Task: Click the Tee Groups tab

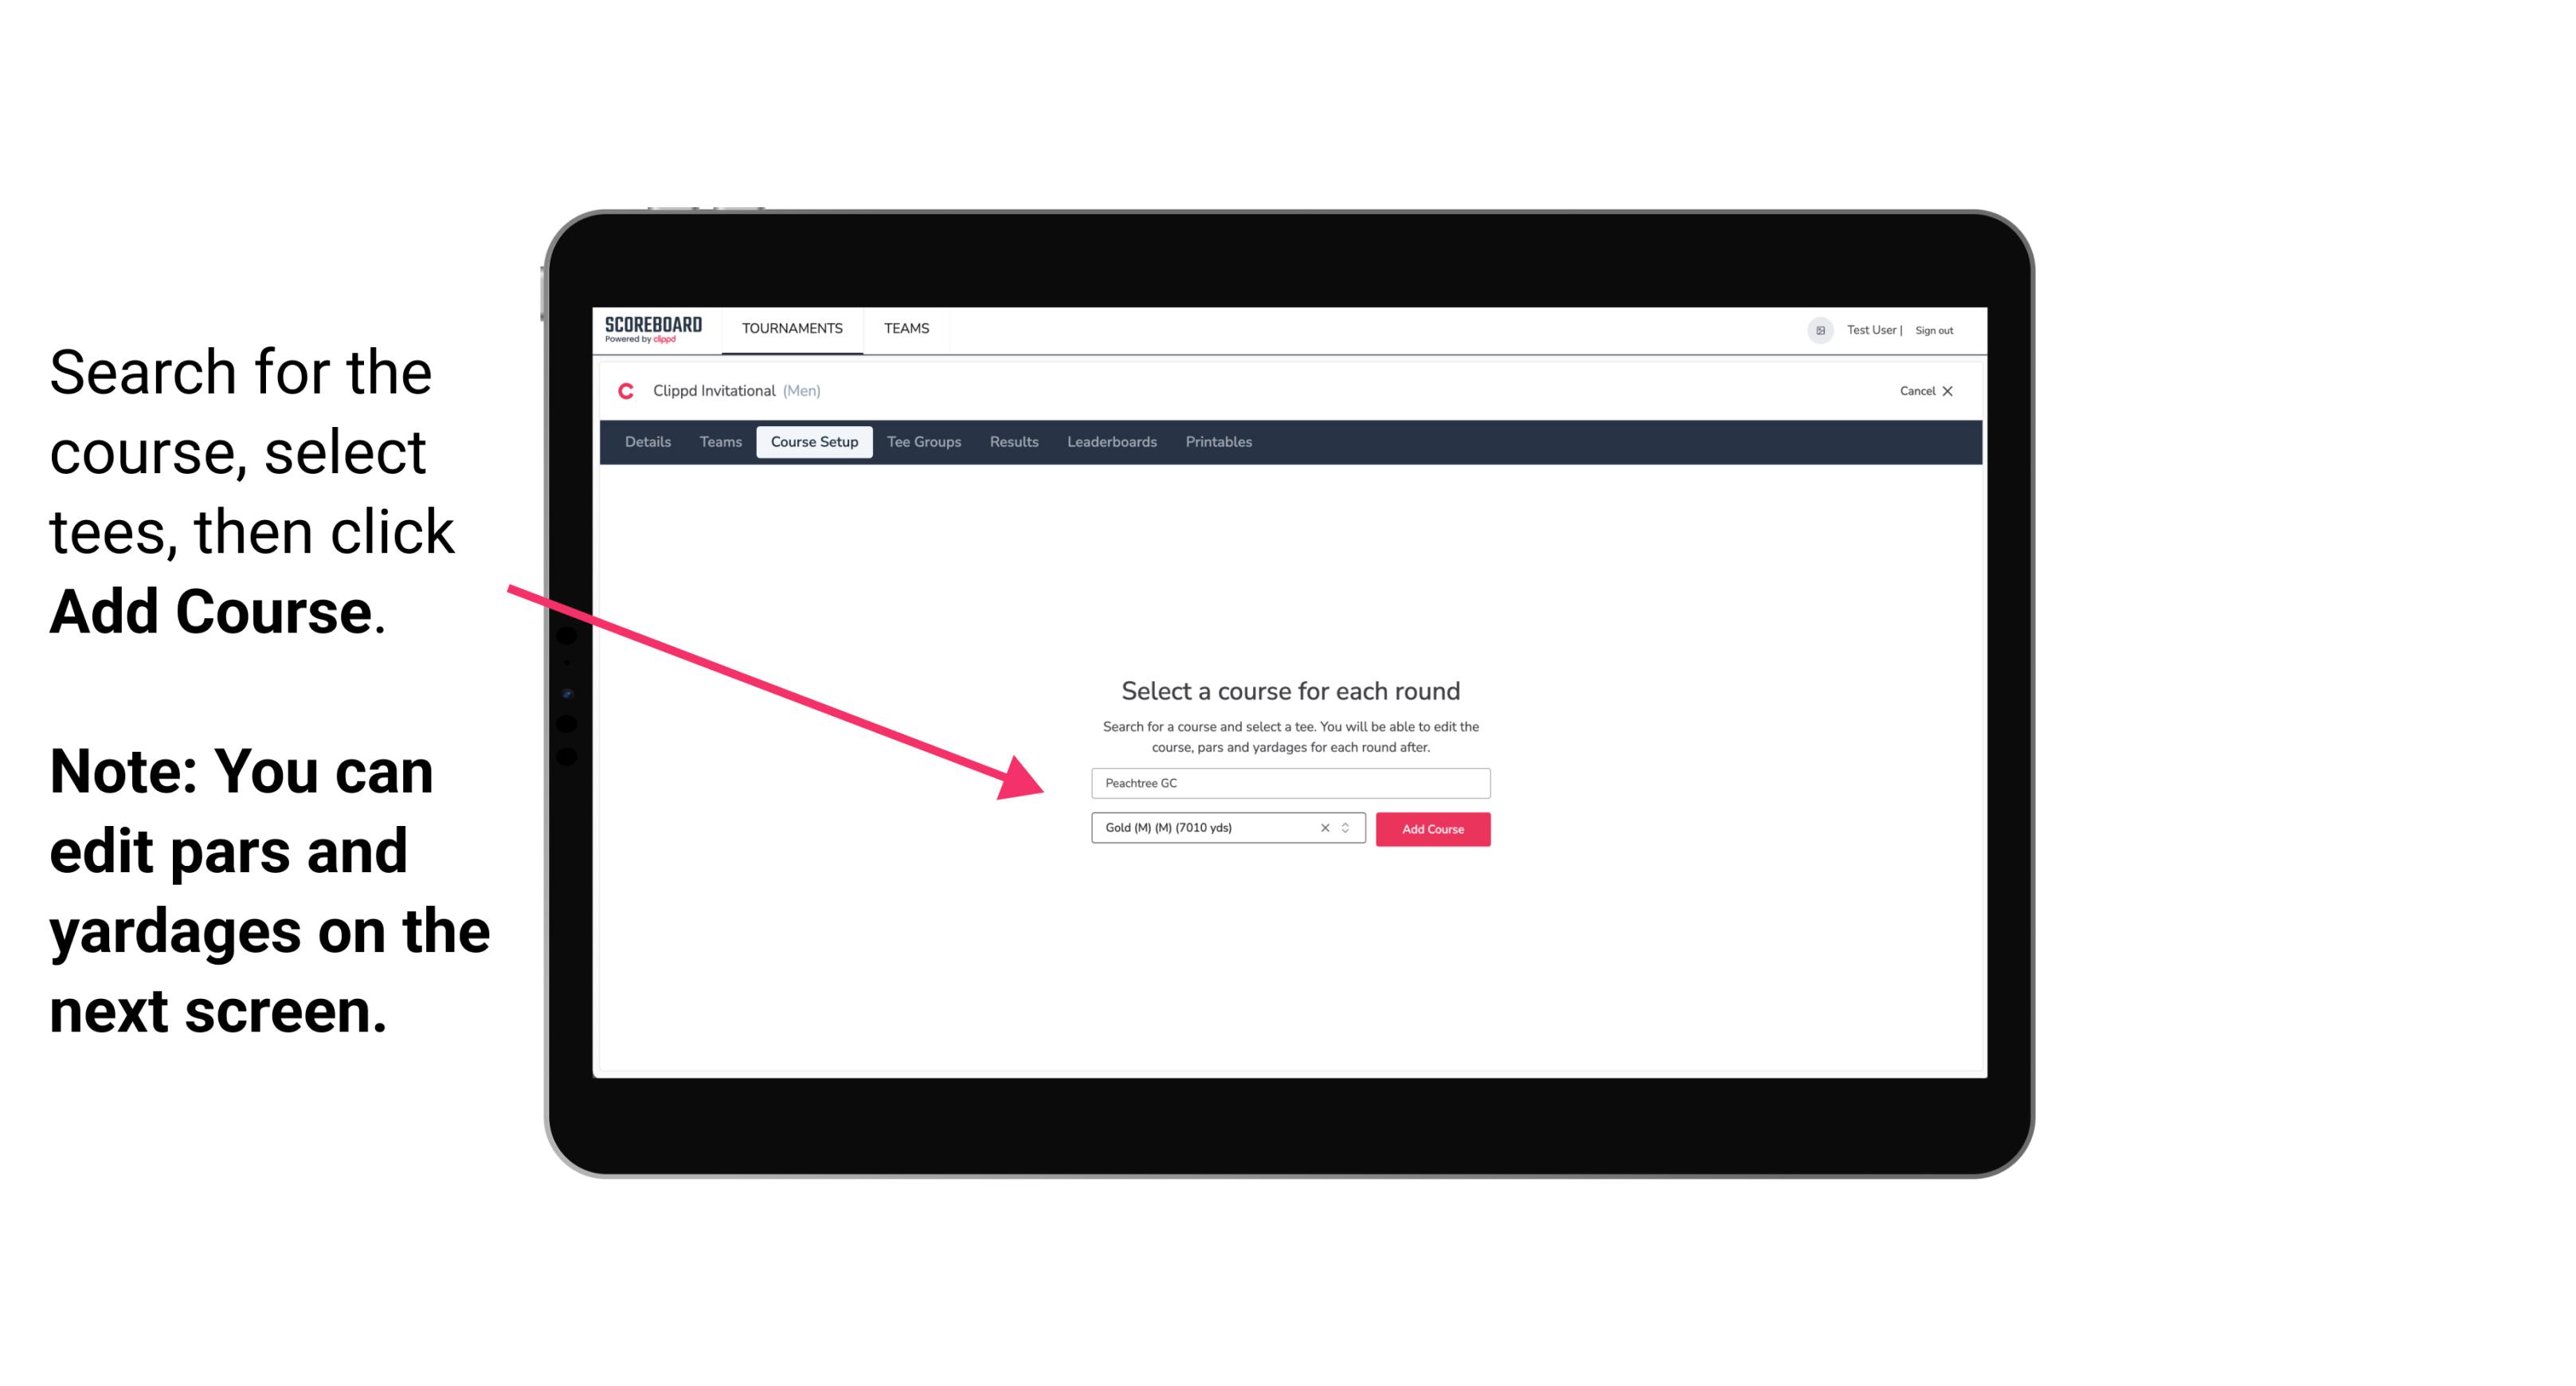Action: (x=922, y=442)
